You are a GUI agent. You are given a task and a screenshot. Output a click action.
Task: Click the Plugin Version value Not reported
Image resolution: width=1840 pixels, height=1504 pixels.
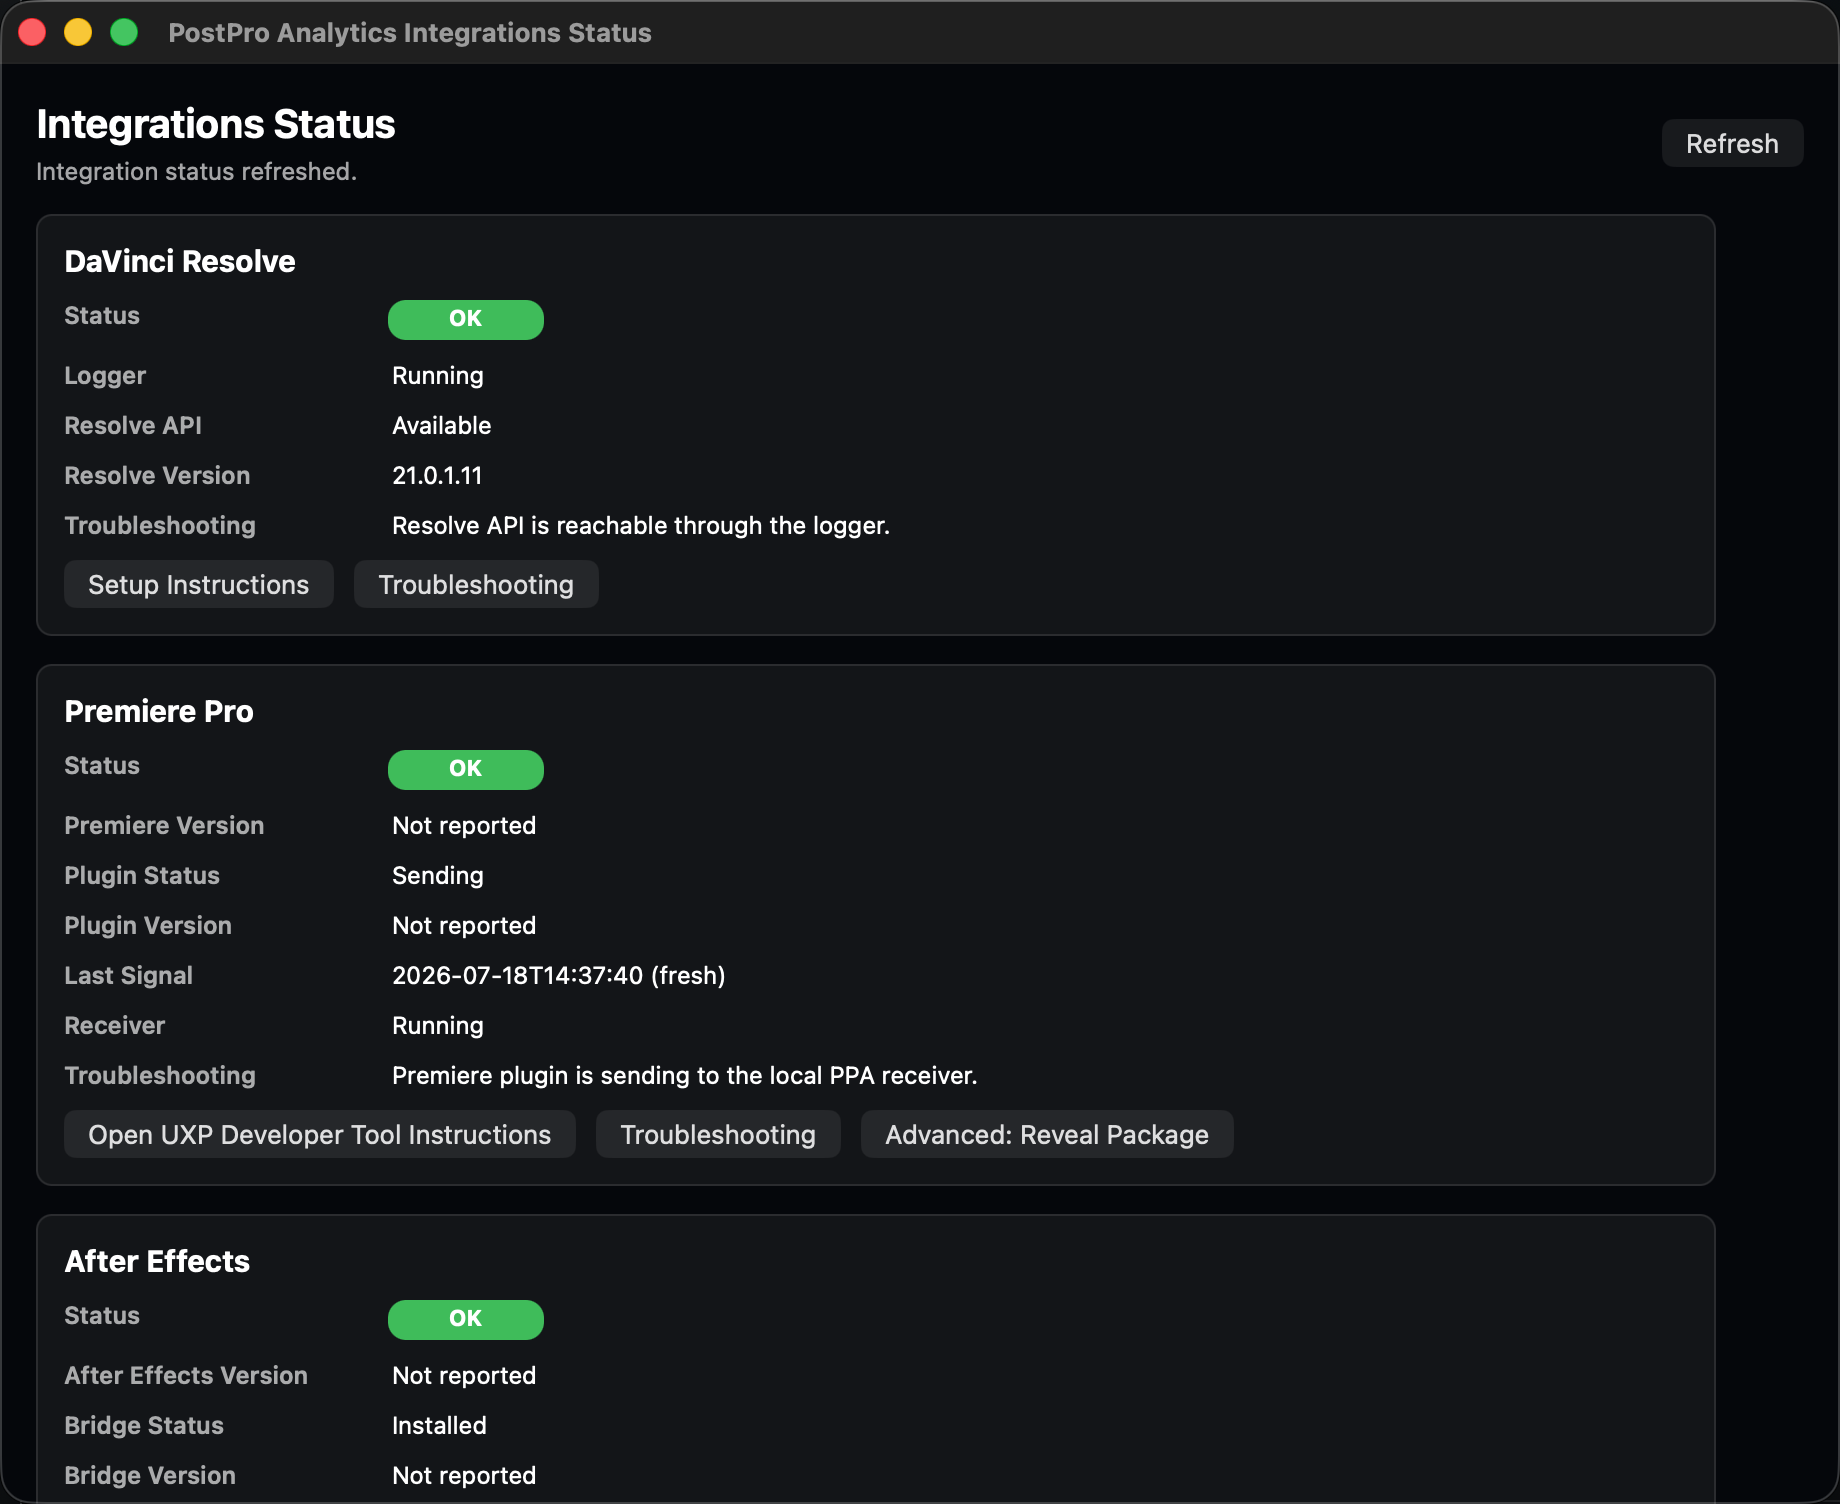pyautogui.click(x=464, y=926)
